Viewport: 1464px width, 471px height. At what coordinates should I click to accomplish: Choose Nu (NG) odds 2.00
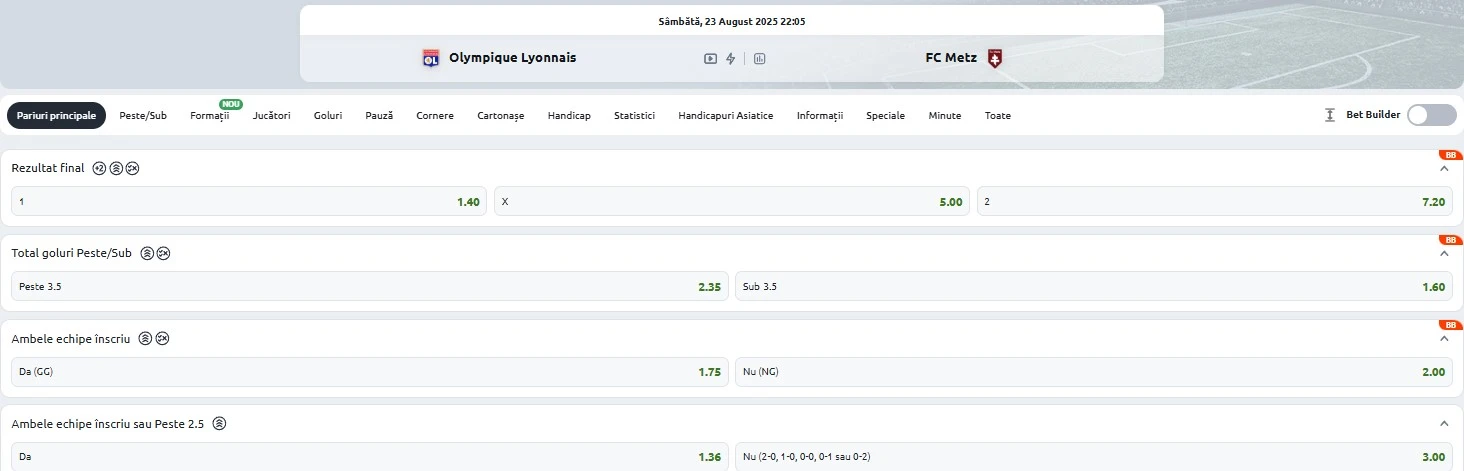[x=1094, y=372]
